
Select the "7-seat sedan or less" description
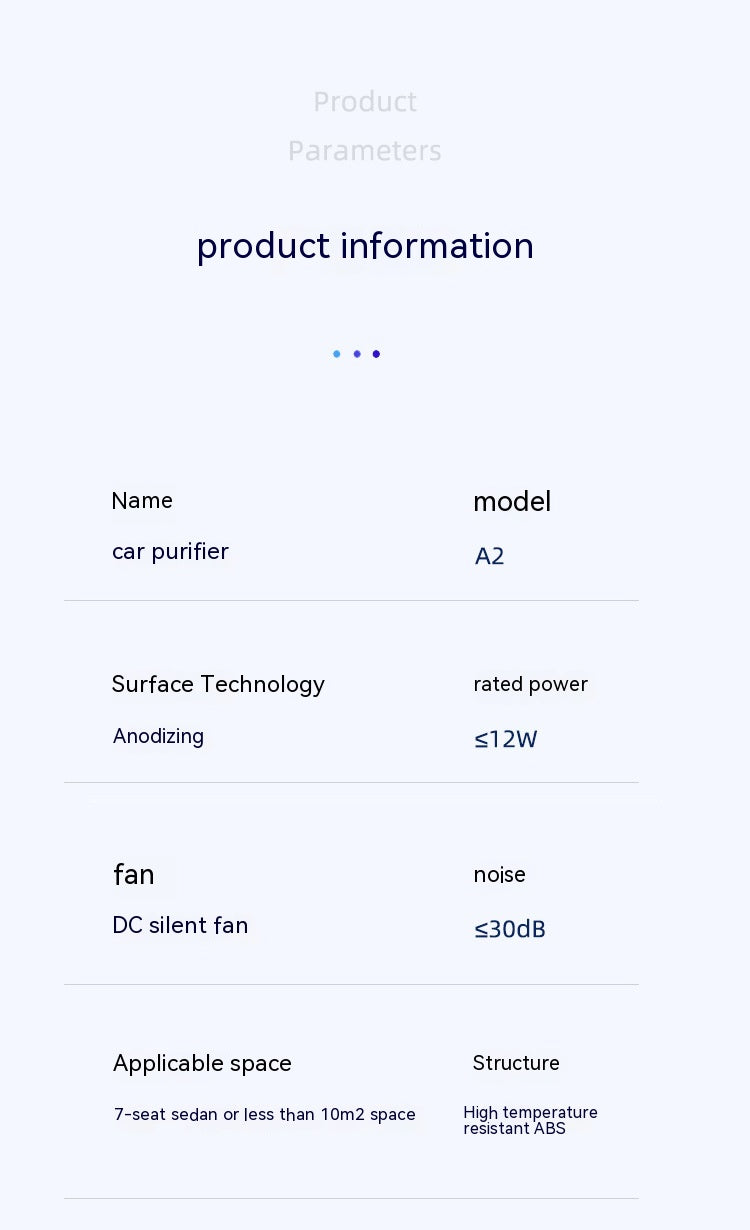tap(264, 1115)
